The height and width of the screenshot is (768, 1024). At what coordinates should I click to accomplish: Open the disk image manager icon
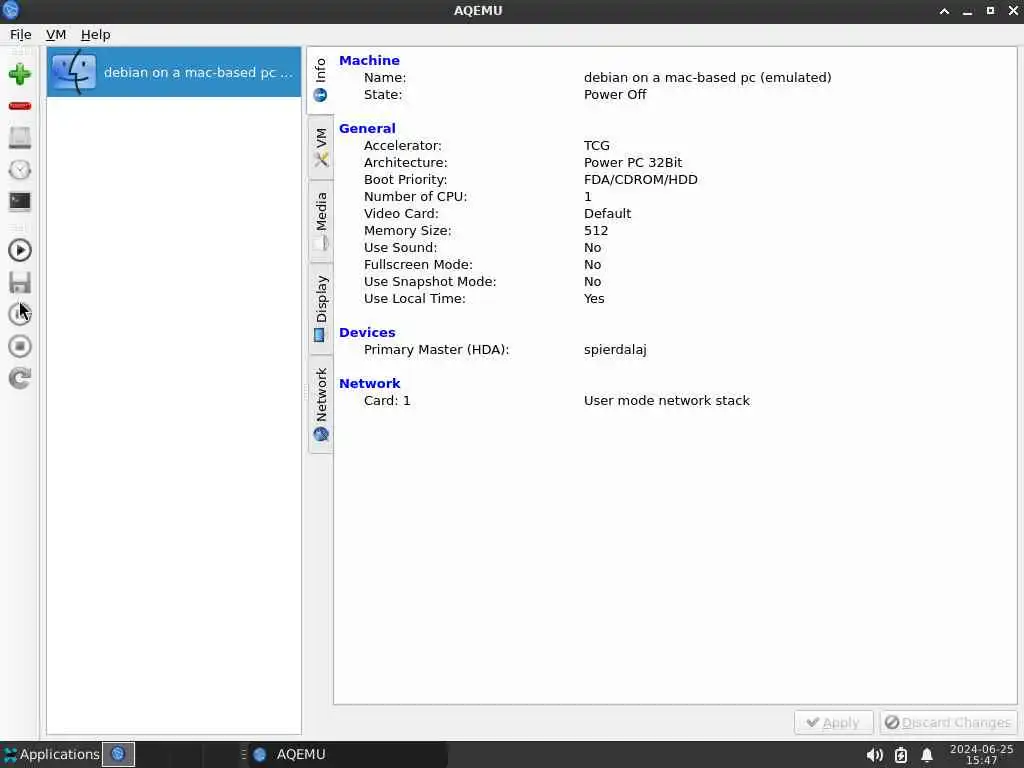click(x=20, y=138)
